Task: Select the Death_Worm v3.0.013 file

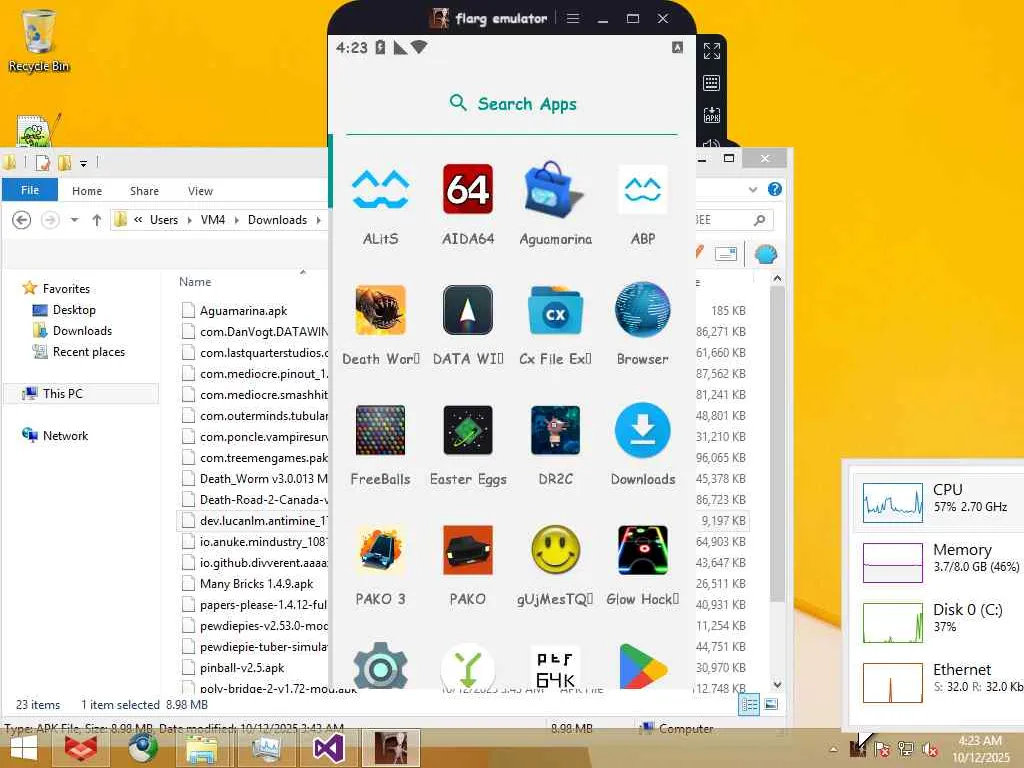Action: click(x=263, y=479)
